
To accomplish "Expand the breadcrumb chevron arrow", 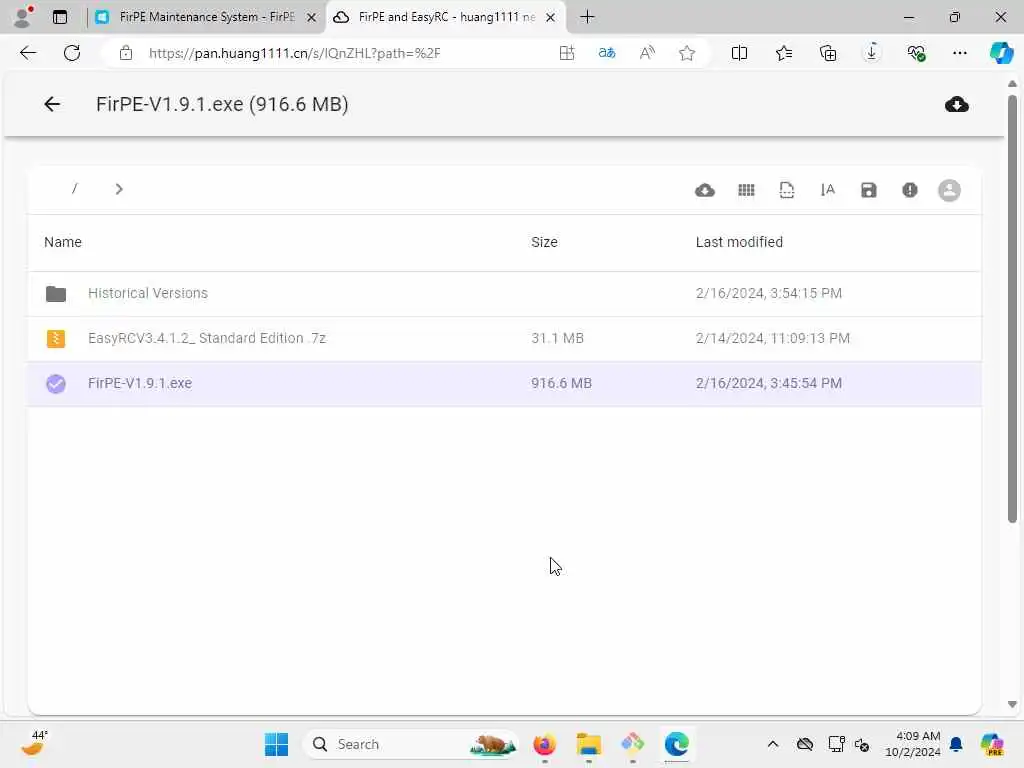I will coord(118,189).
